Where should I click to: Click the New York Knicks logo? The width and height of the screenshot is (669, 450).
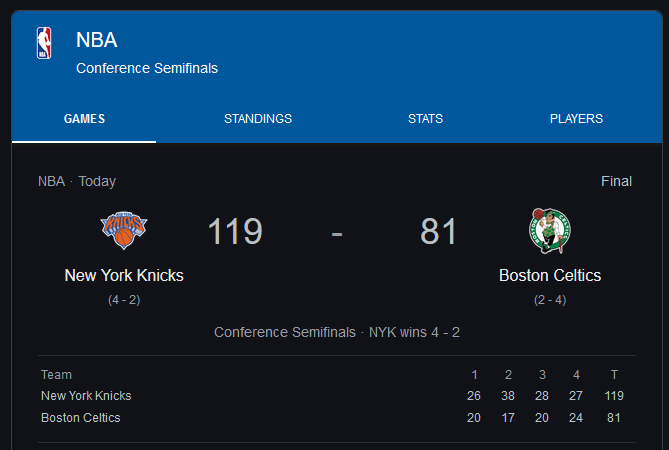pyautogui.click(x=124, y=230)
